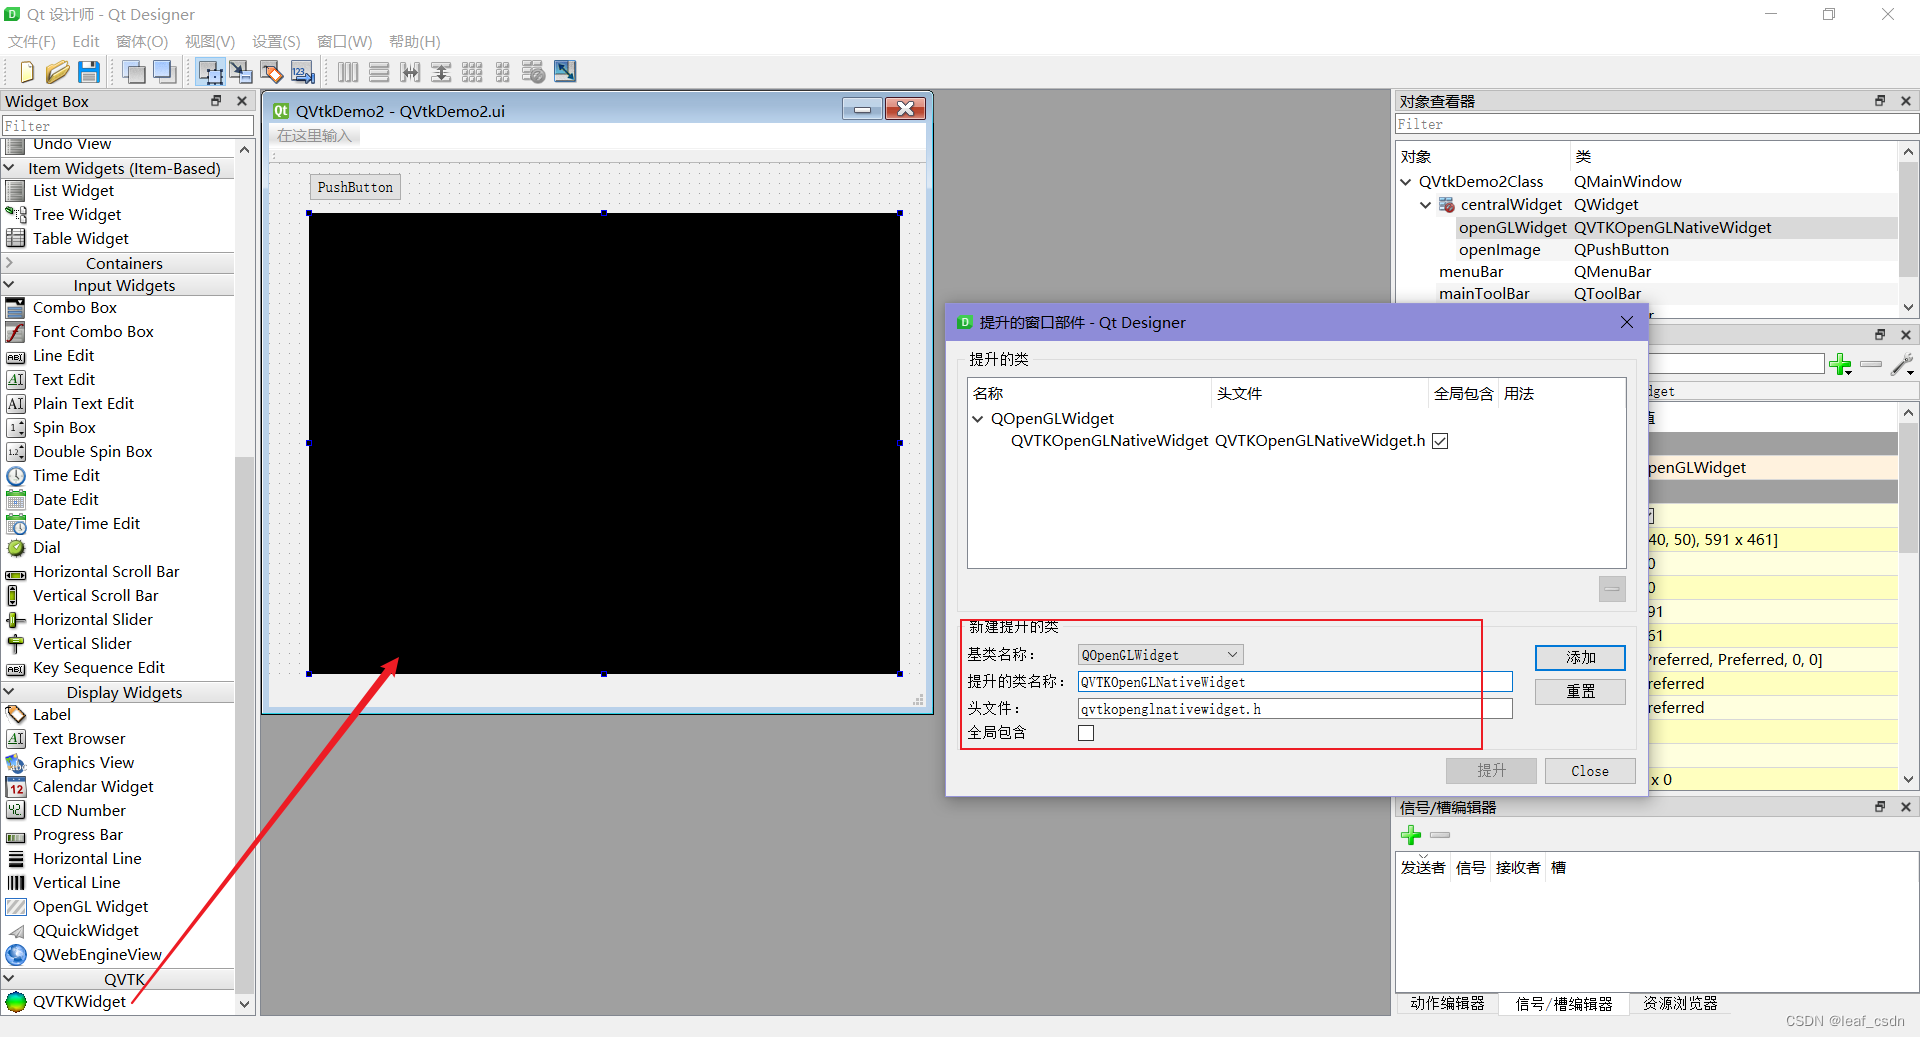Select mainToolBar row in object inspector
This screenshot has width=1920, height=1037.
(x=1646, y=293)
